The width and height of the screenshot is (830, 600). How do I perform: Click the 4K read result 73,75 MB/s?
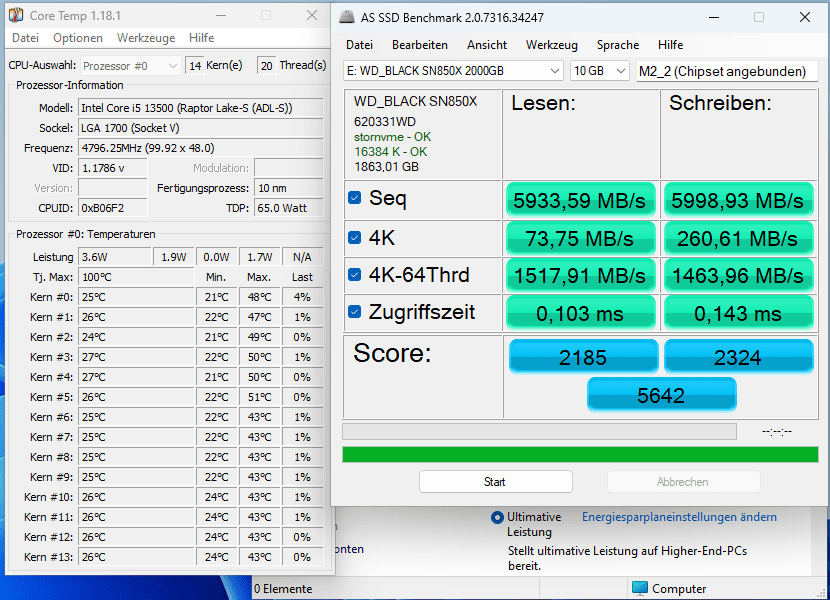580,238
